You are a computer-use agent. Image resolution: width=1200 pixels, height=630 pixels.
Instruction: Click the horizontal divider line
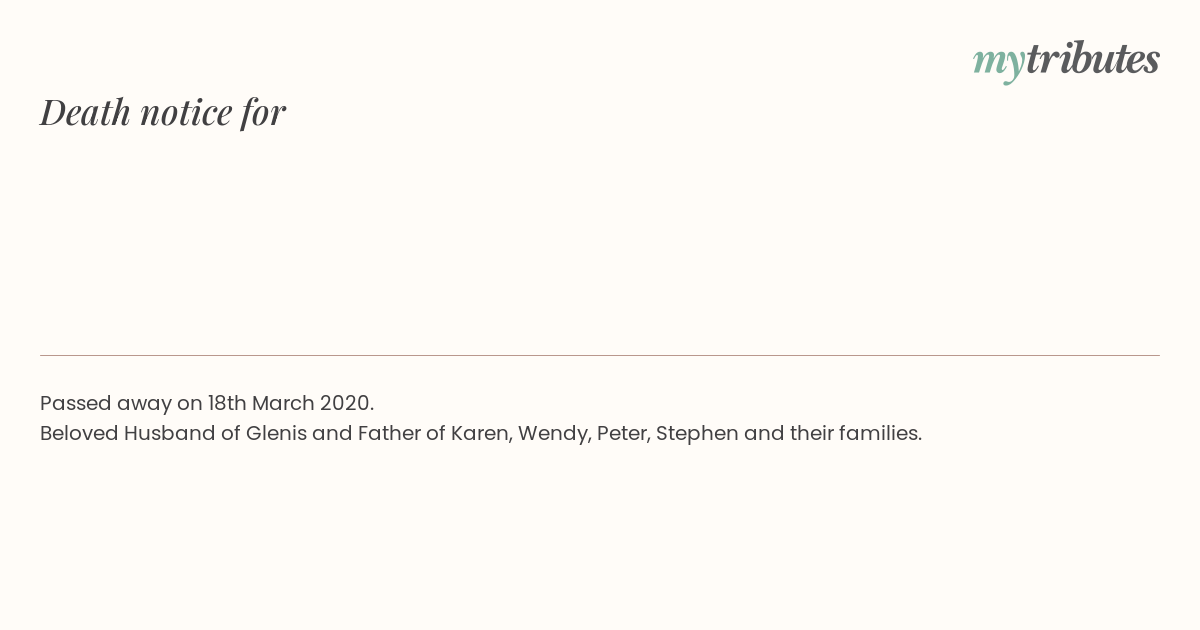pyautogui.click(x=600, y=355)
